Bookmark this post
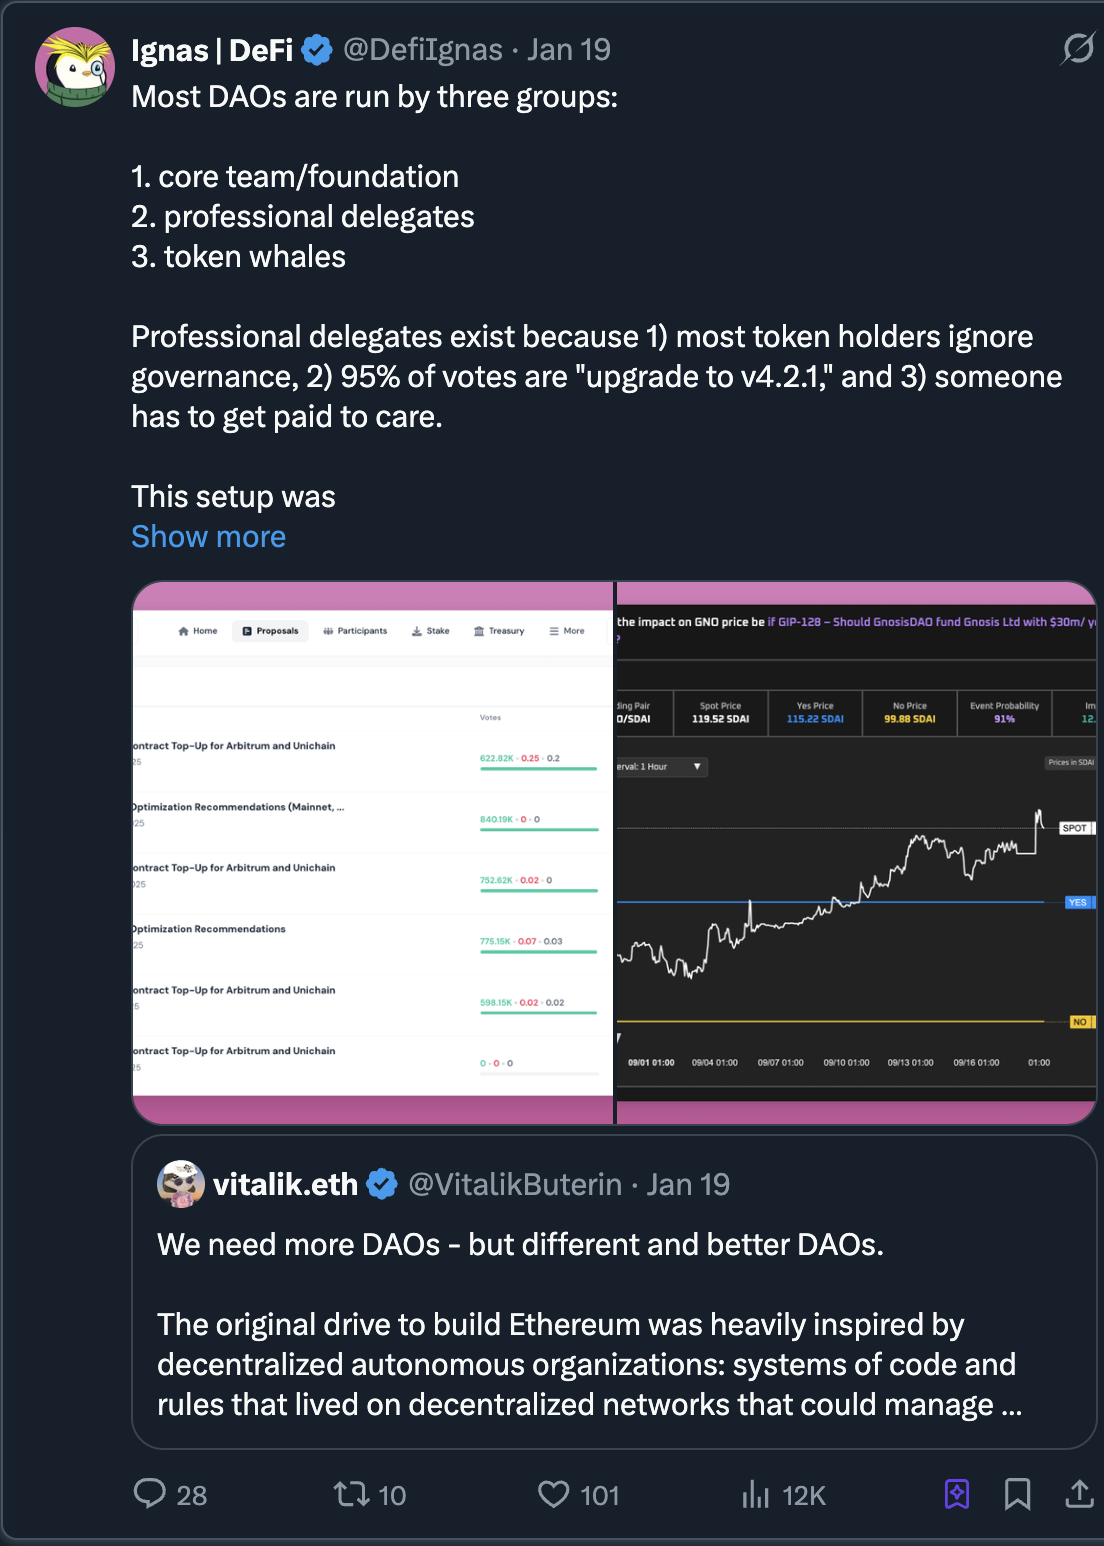1104x1546 pixels. (1017, 1494)
